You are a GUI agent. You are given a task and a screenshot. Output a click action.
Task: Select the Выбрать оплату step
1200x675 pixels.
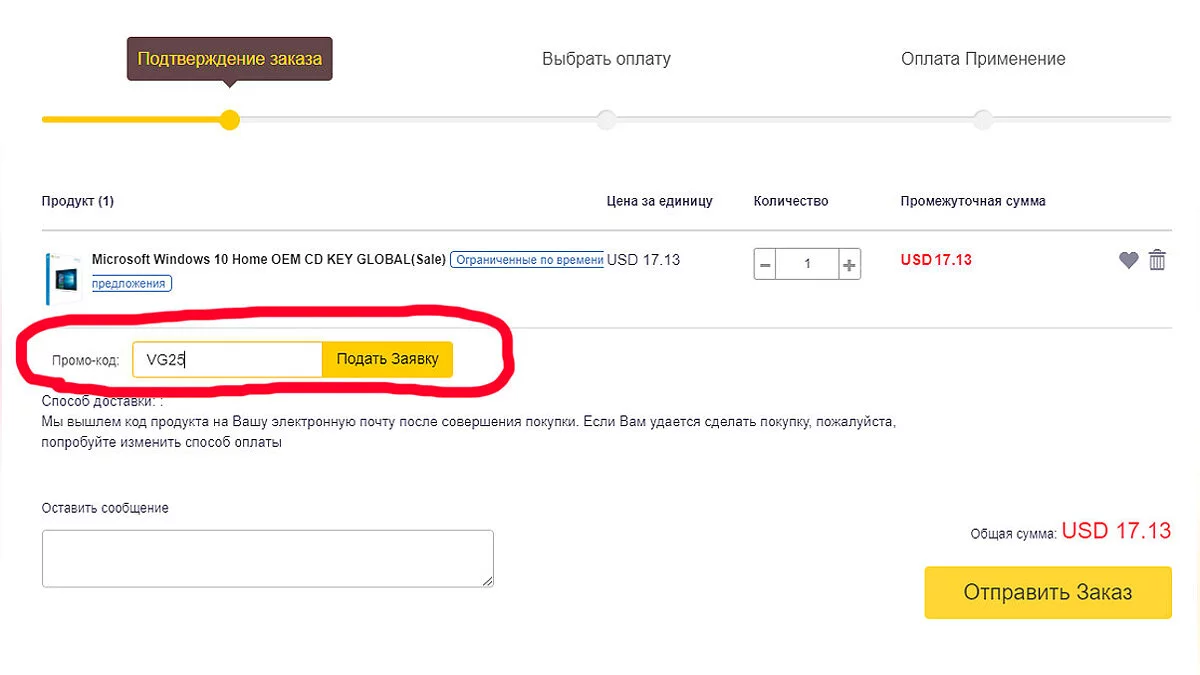606,59
